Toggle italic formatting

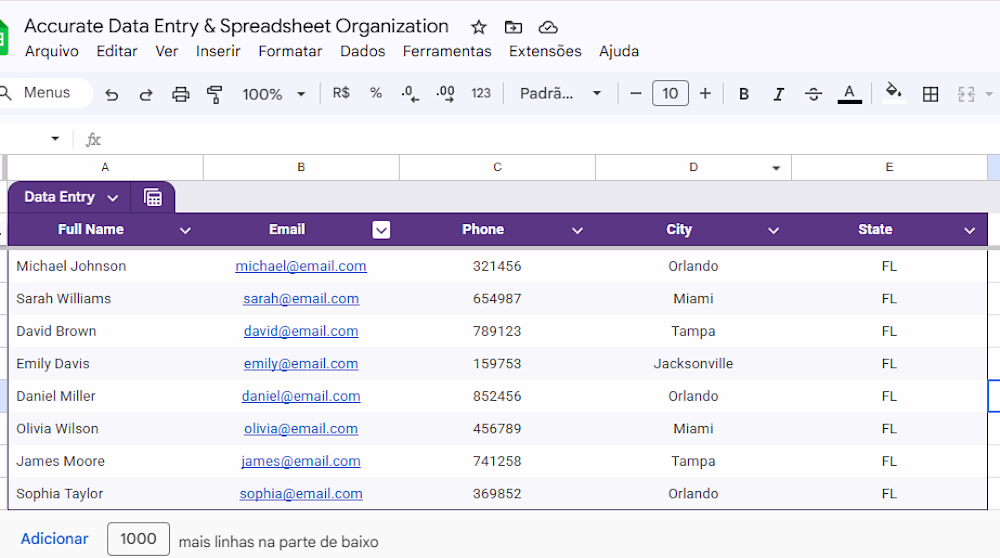coord(778,94)
